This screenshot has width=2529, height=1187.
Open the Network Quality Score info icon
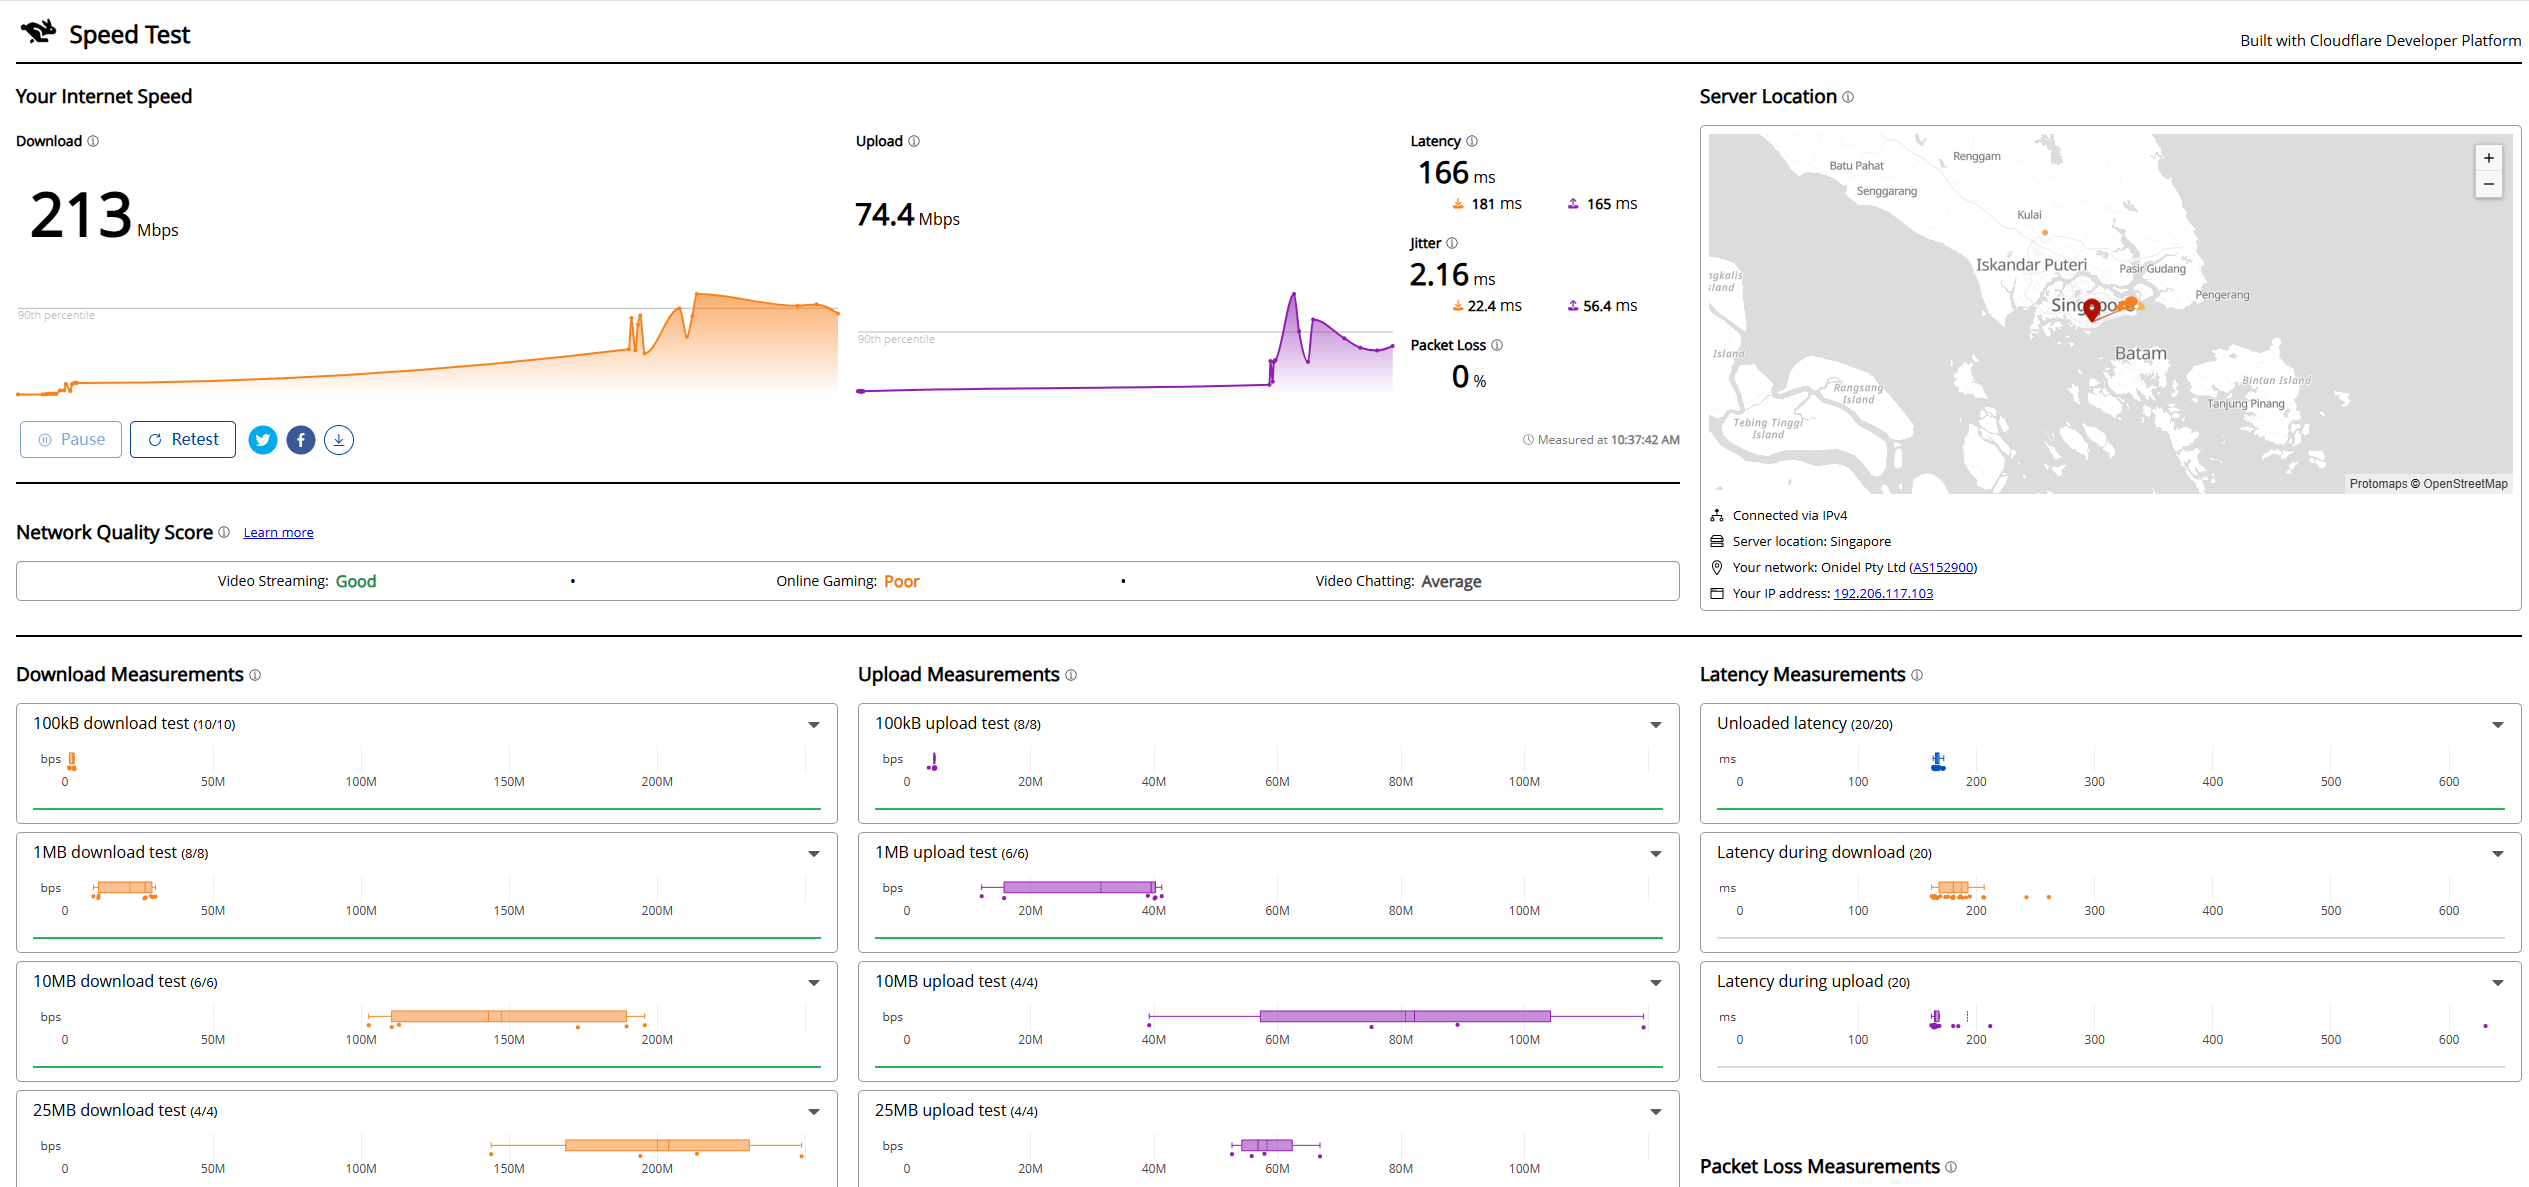pos(224,532)
